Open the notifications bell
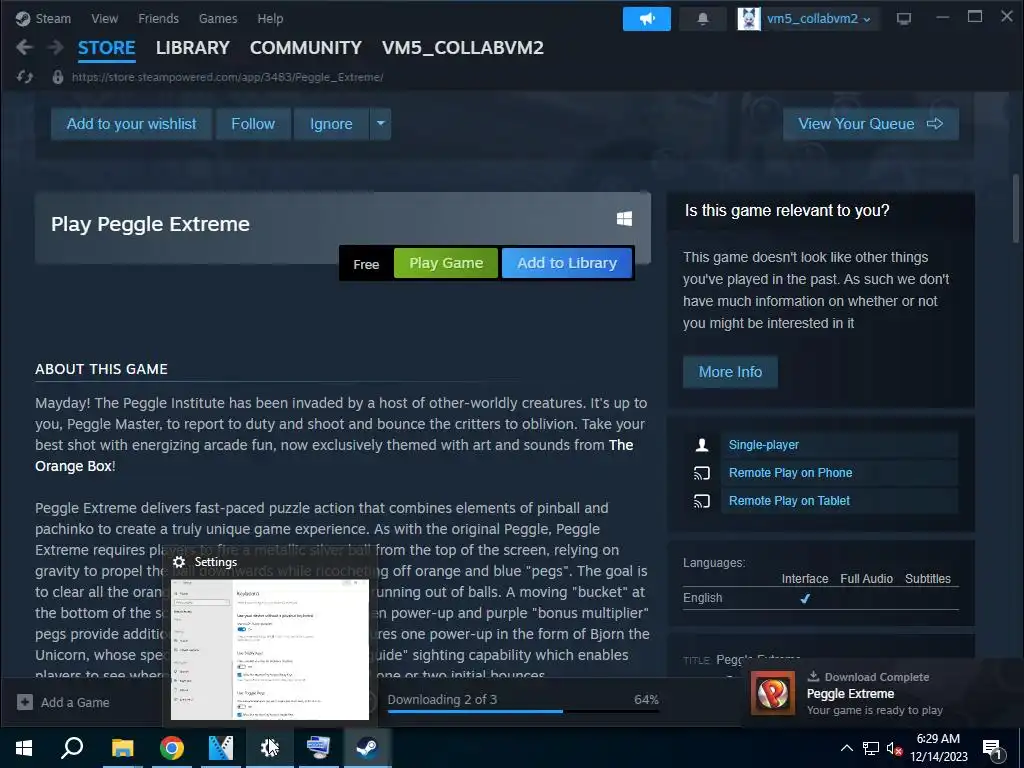Image resolution: width=1024 pixels, height=768 pixels. [x=703, y=19]
